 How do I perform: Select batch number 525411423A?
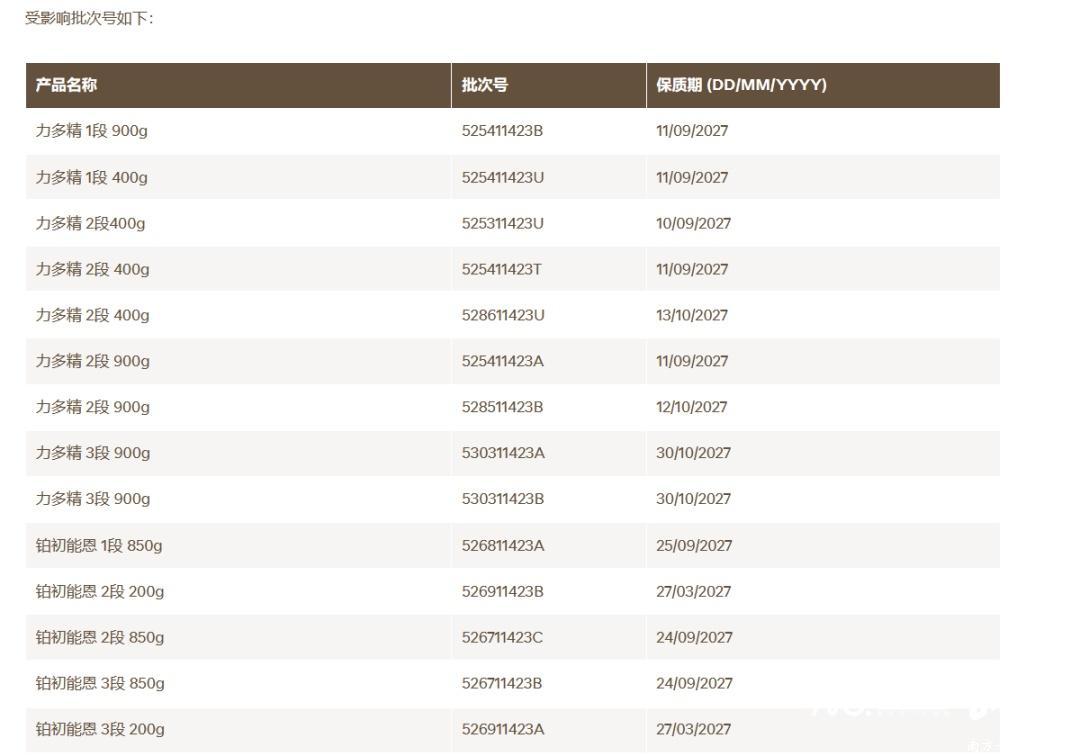click(x=502, y=361)
